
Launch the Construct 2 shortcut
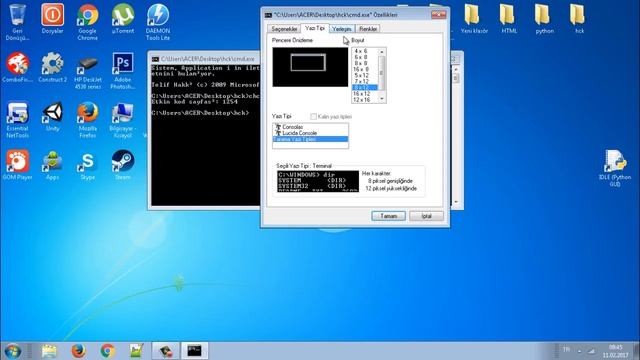pyautogui.click(x=52, y=67)
